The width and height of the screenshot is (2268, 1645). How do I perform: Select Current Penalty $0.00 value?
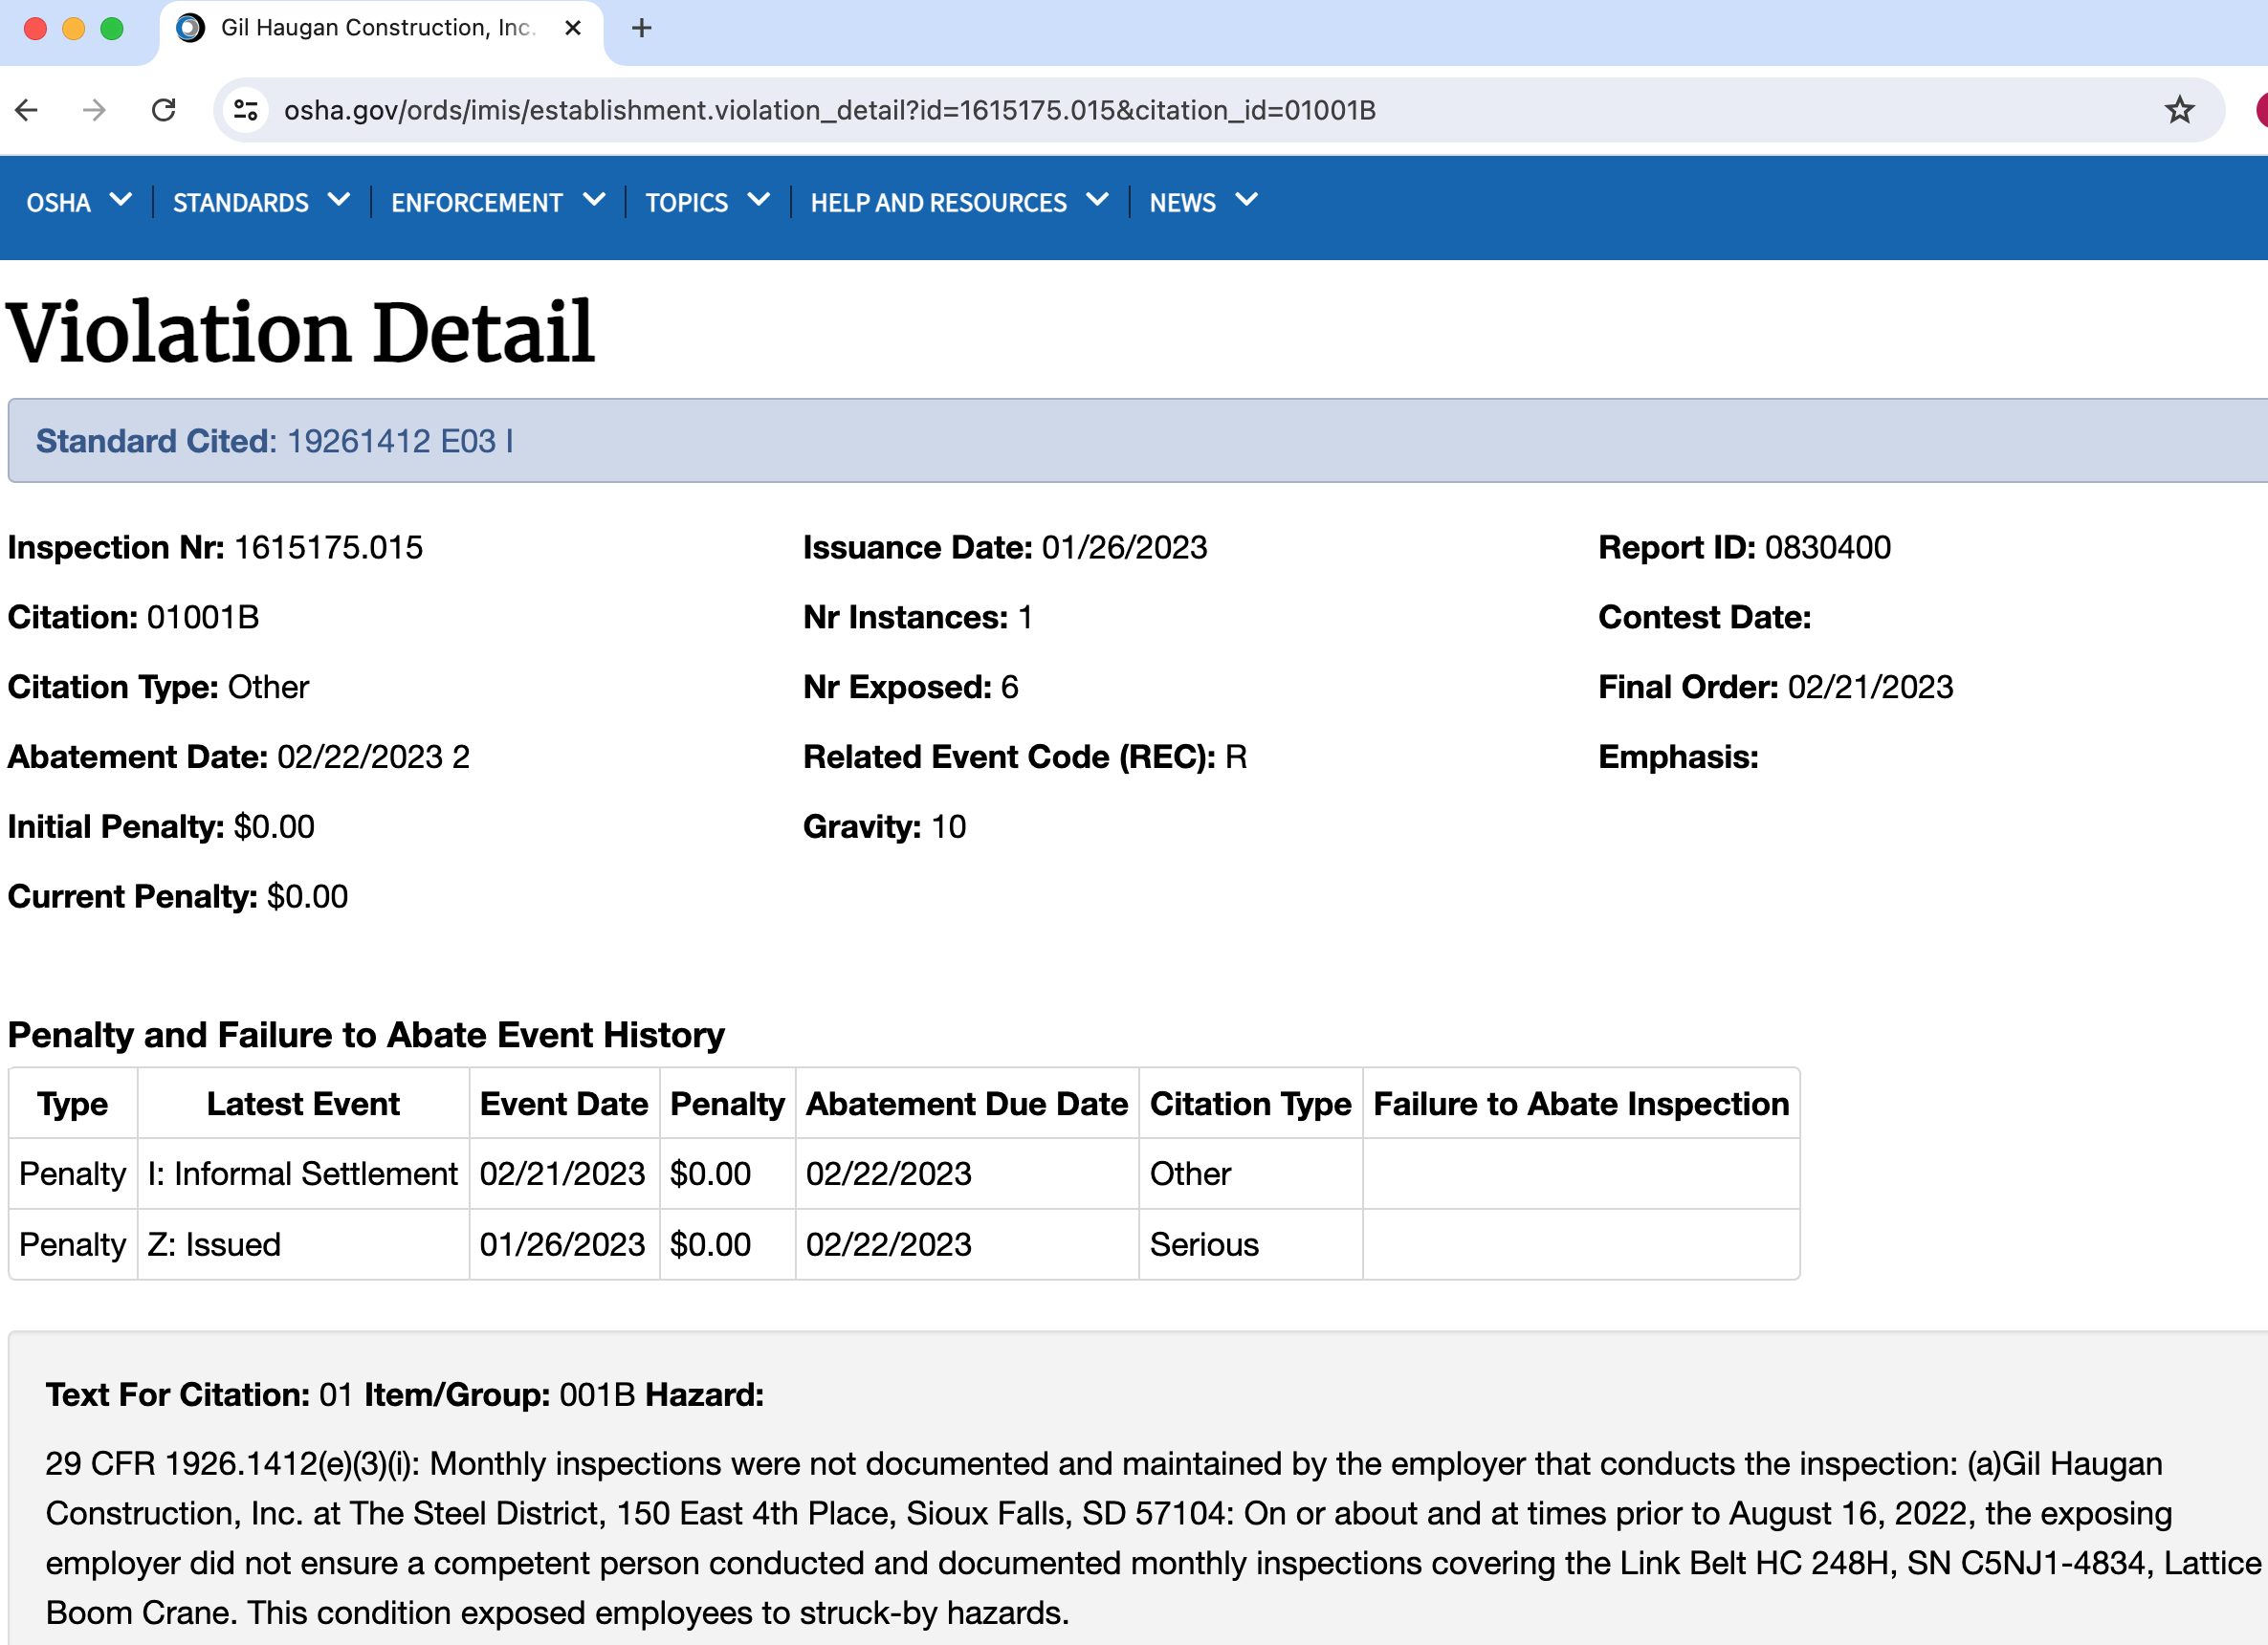(307, 898)
